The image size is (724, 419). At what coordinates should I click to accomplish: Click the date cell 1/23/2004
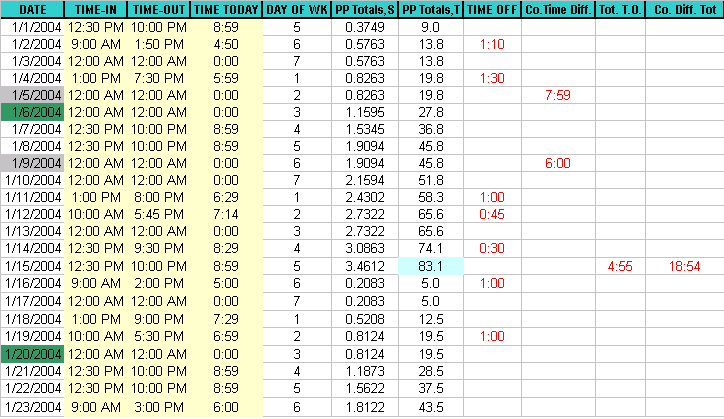click(32, 407)
